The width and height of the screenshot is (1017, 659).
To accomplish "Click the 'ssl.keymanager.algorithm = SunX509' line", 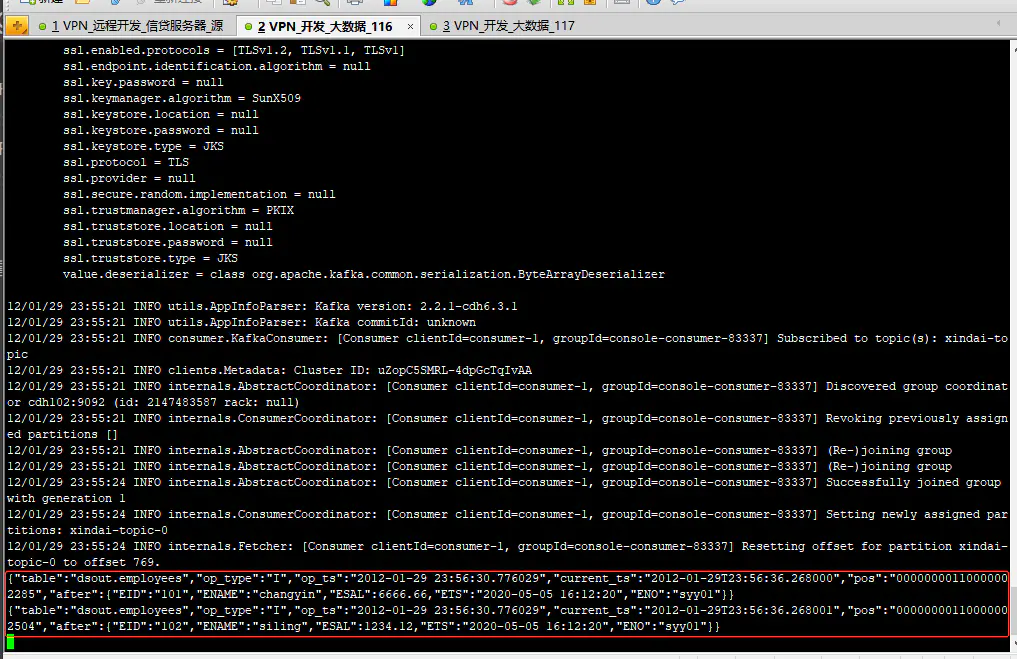I will [182, 98].
